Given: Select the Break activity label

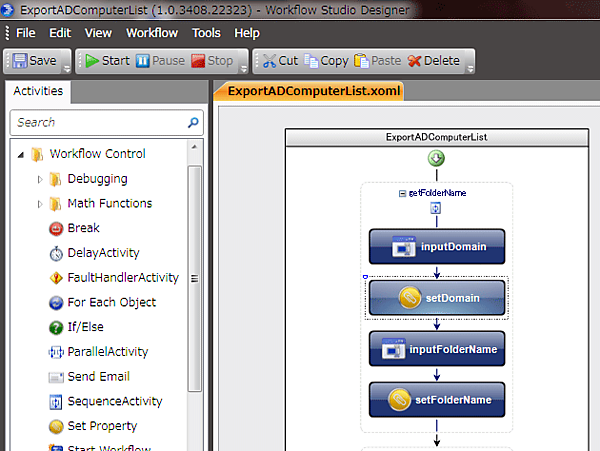Looking at the screenshot, I should [83, 228].
